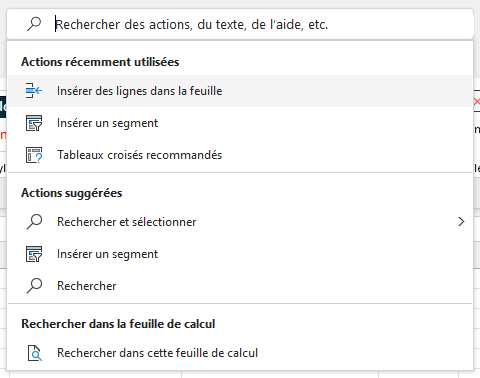Click the magnifier icon in the search box

click(34, 24)
